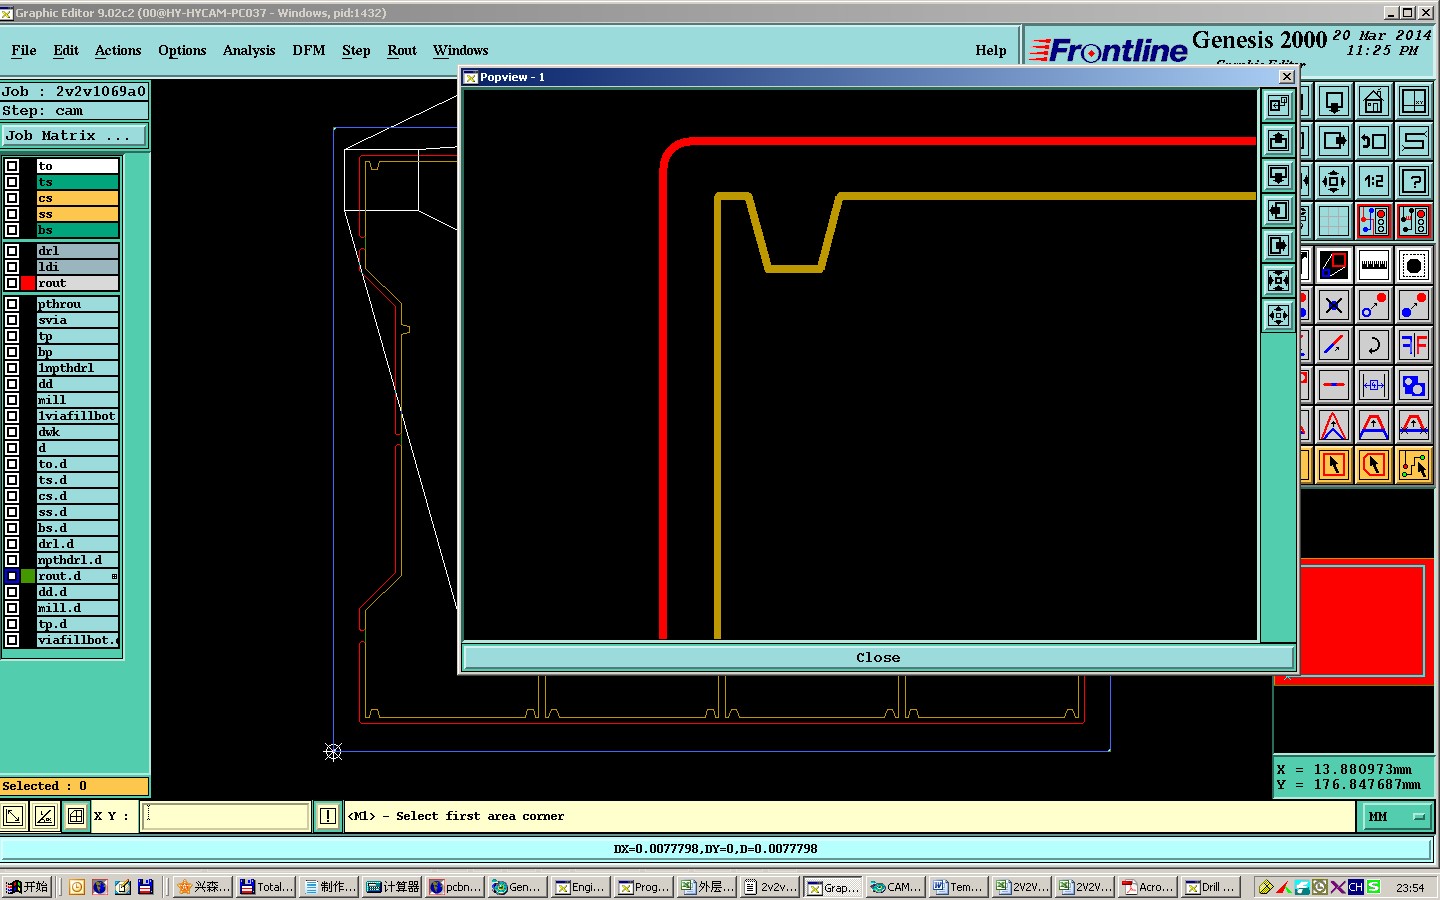The width and height of the screenshot is (1440, 900).
Task: Toggle the grid display icon
Action: pyautogui.click(x=1334, y=220)
